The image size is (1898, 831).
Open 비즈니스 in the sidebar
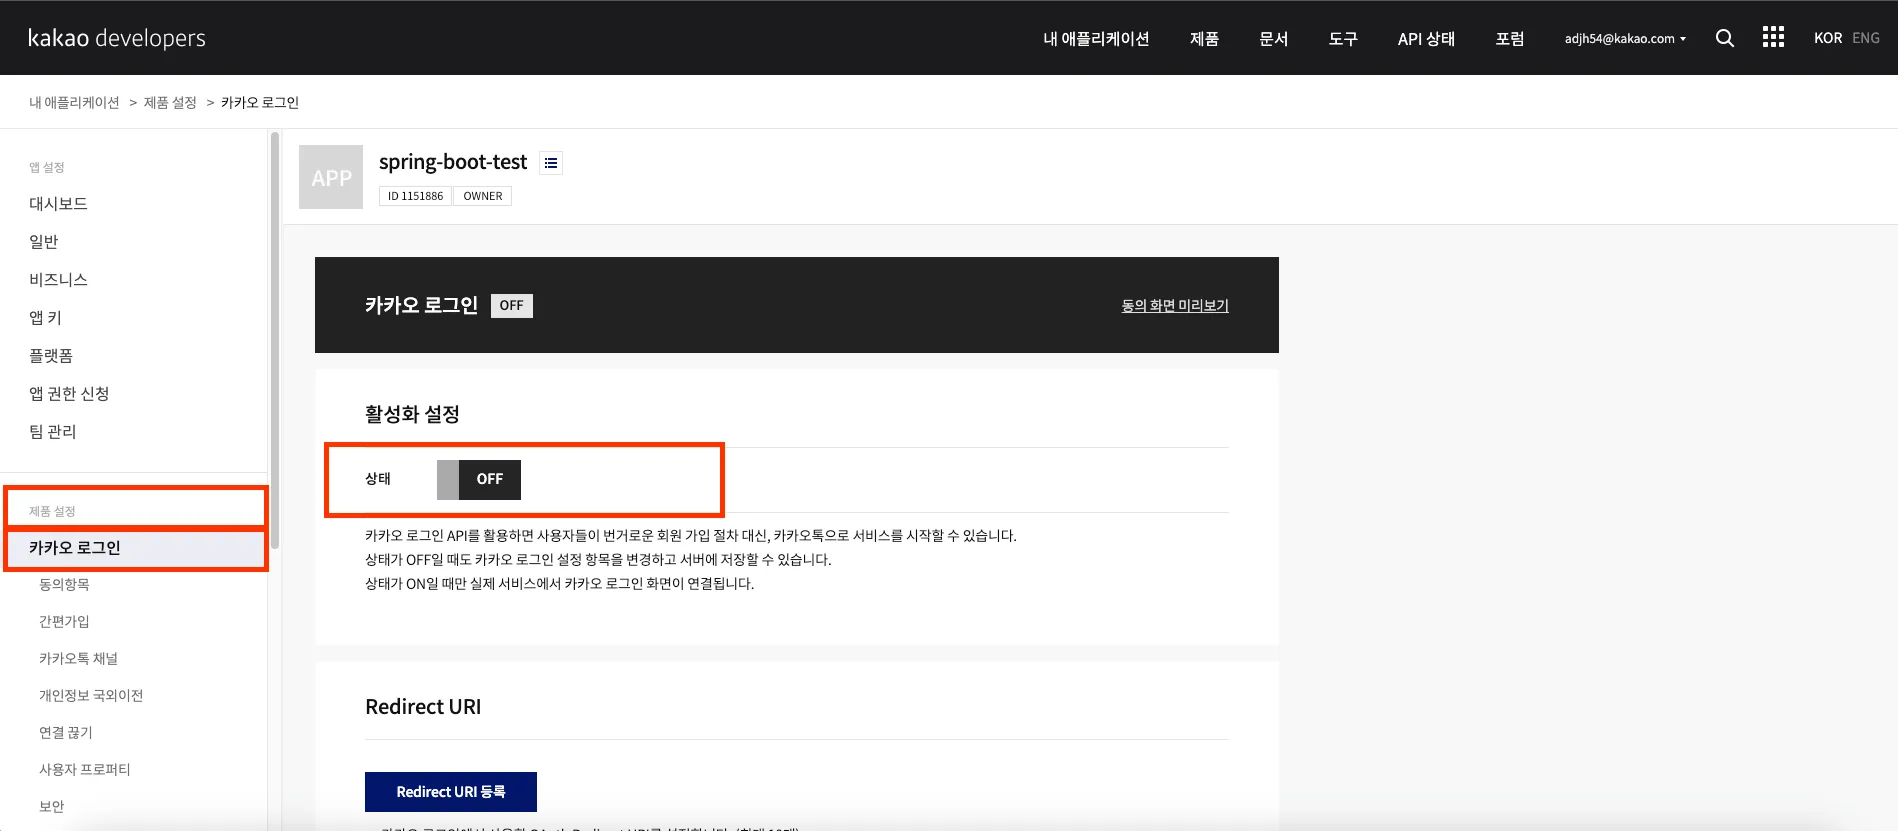point(58,280)
